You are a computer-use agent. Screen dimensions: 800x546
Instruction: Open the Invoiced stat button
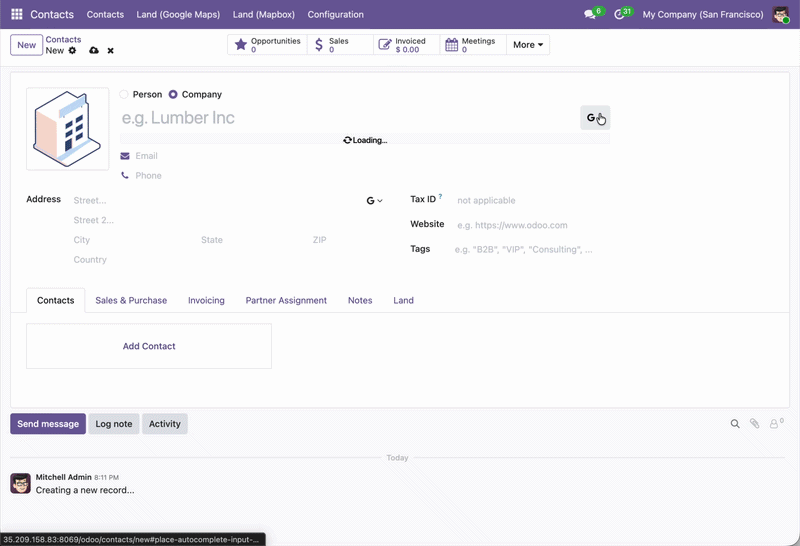pyautogui.click(x=407, y=45)
